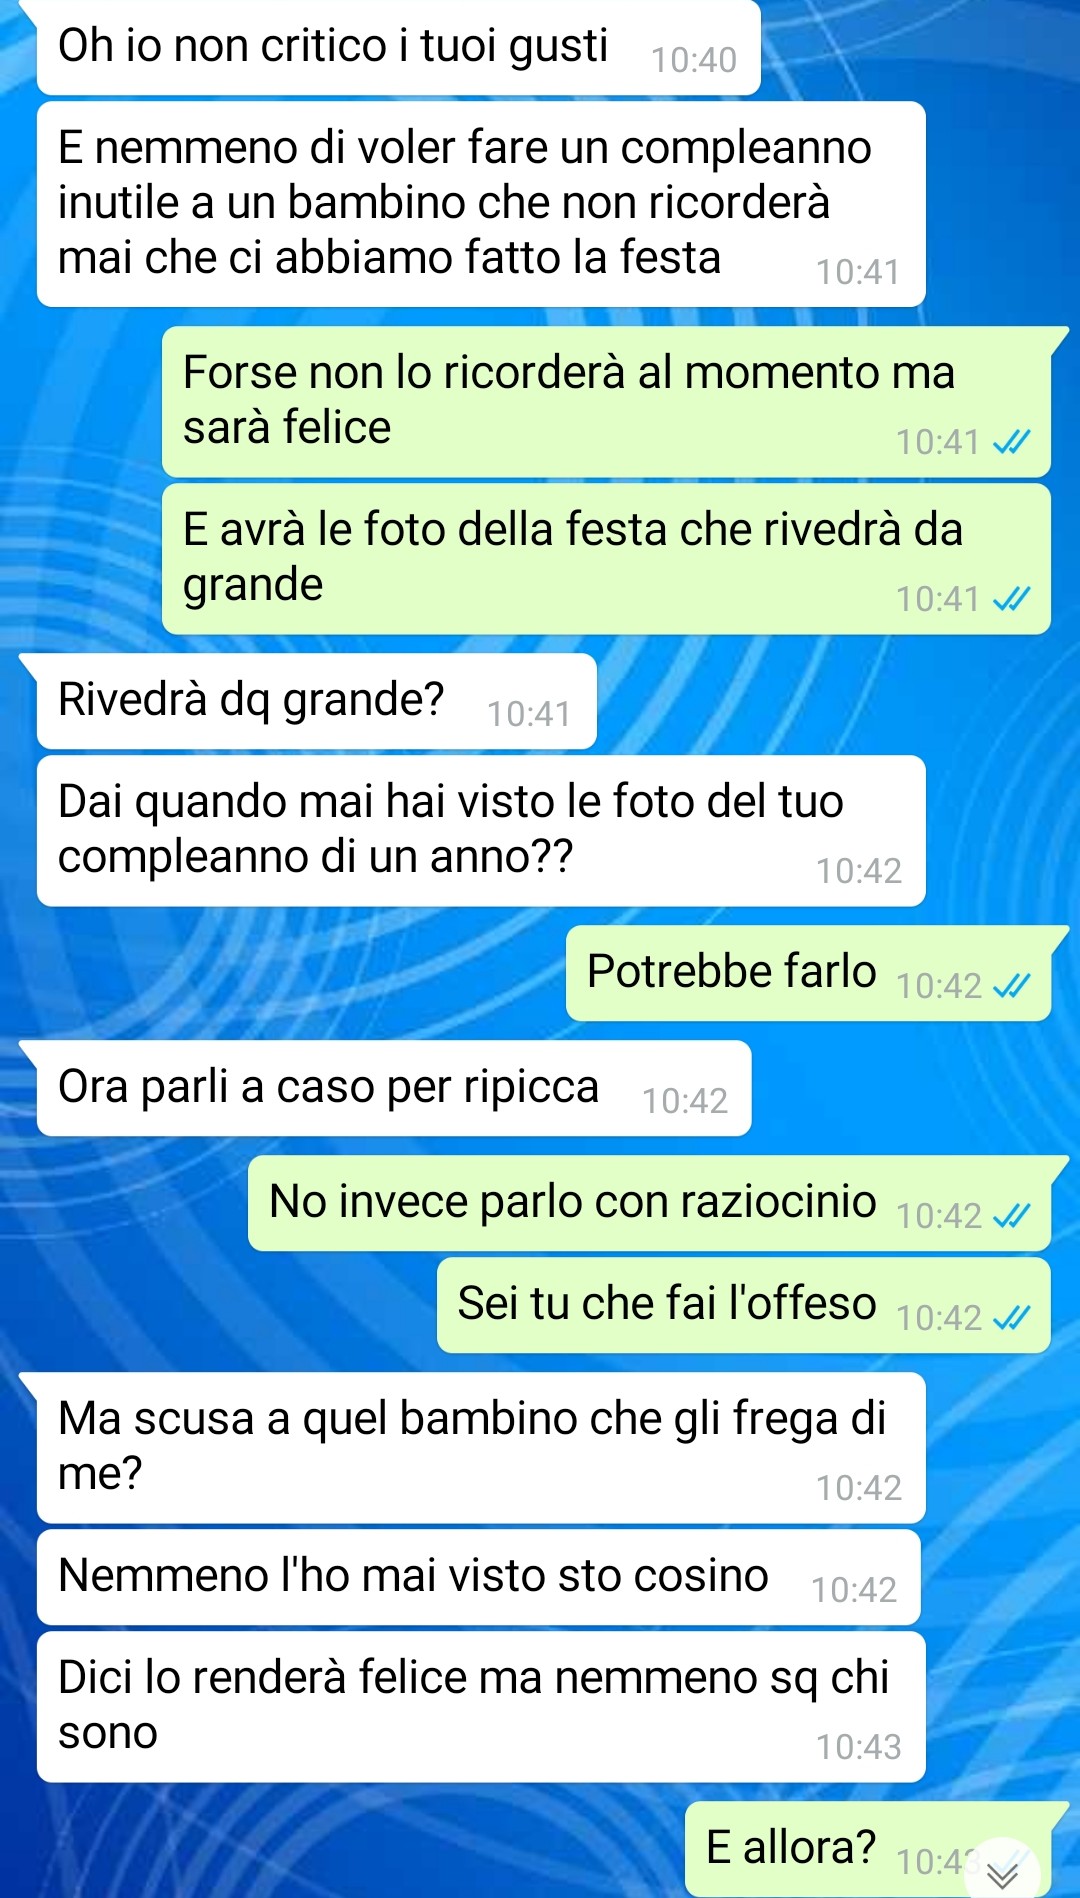Select 'Ora parli a caso per ripicca' message
This screenshot has width=1080, height=1898.
[394, 1088]
